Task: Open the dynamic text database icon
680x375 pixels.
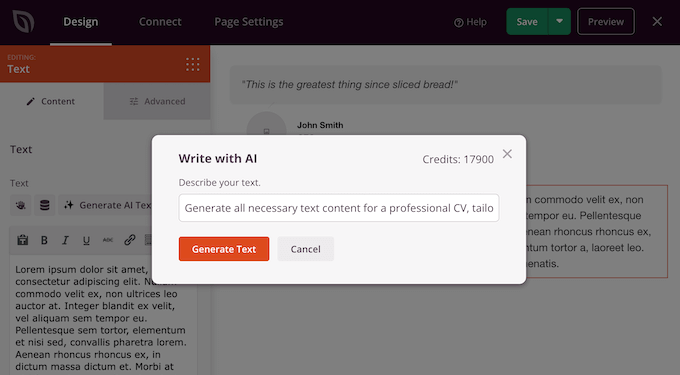Action: 44,205
